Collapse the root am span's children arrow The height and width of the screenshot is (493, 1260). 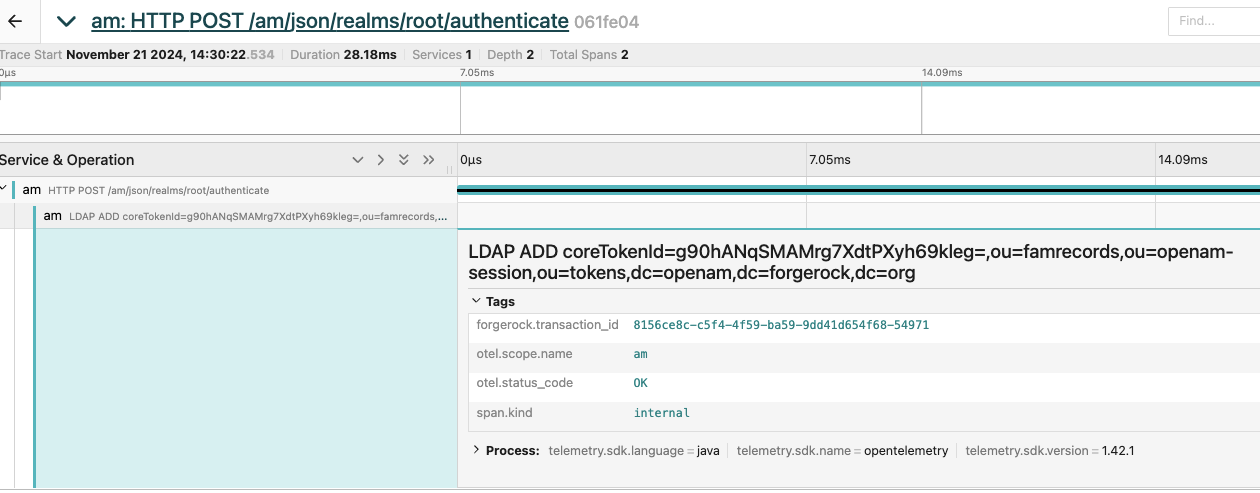click(5, 190)
